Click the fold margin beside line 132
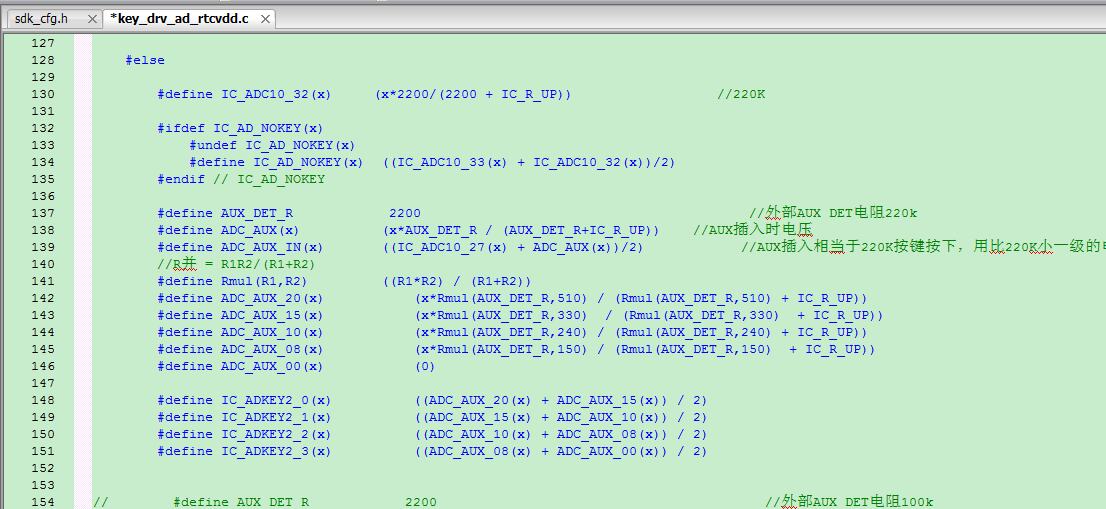Image resolution: width=1106 pixels, height=509 pixels. click(x=83, y=128)
